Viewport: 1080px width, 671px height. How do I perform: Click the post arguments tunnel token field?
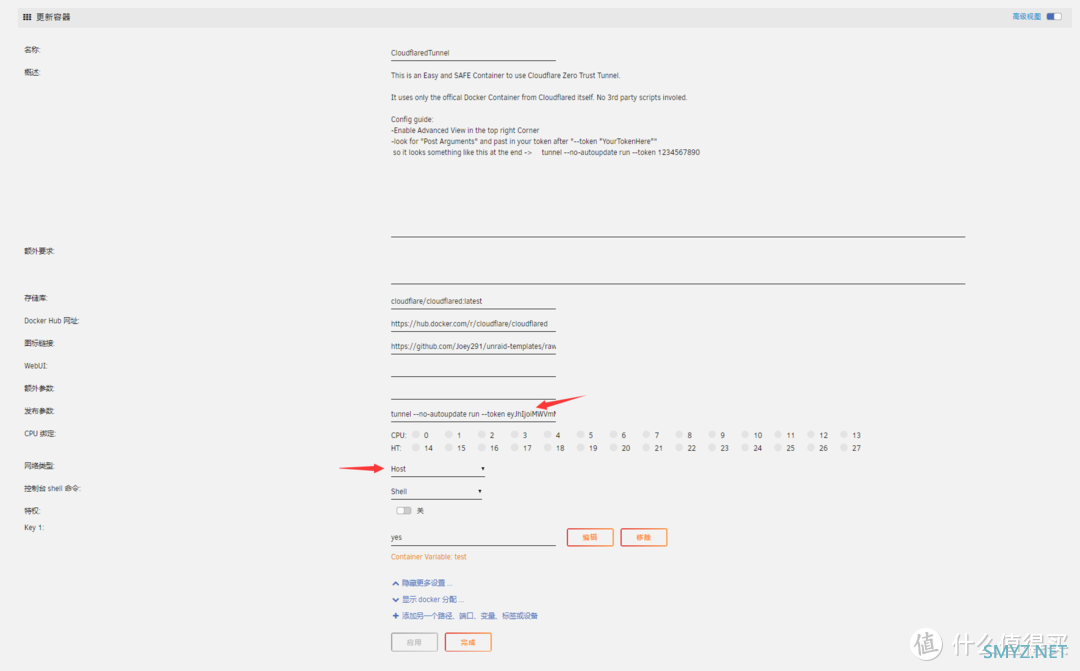point(472,414)
